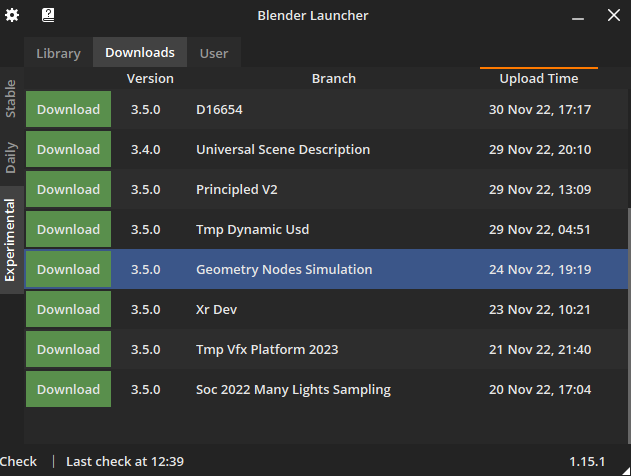Sort by the Branch column header
This screenshot has height=476, width=631.
[x=334, y=78]
